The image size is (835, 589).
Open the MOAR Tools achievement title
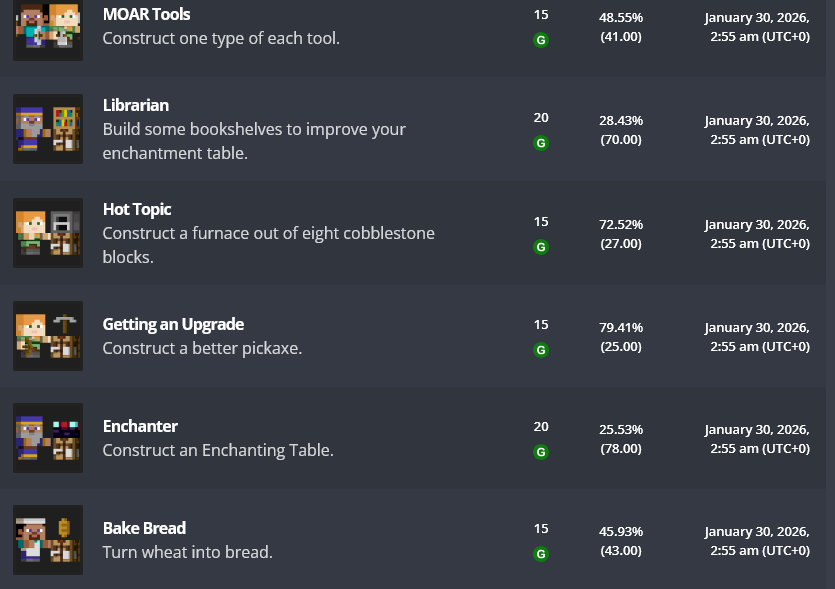tap(146, 15)
